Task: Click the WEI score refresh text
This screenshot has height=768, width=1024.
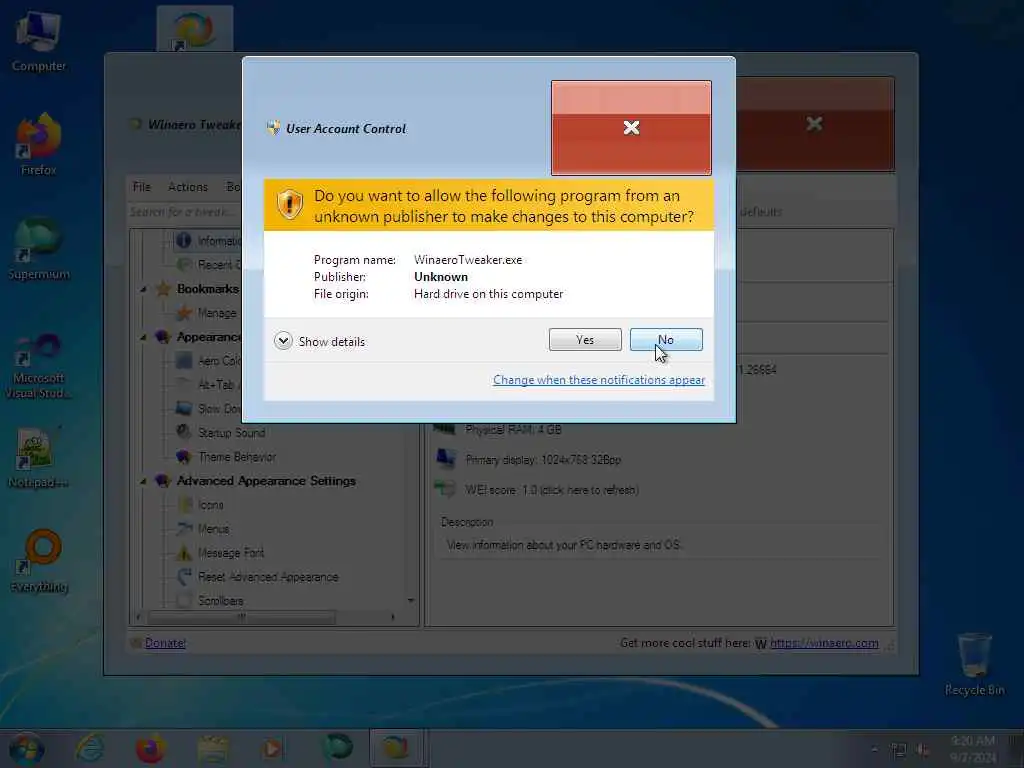Action: point(552,490)
